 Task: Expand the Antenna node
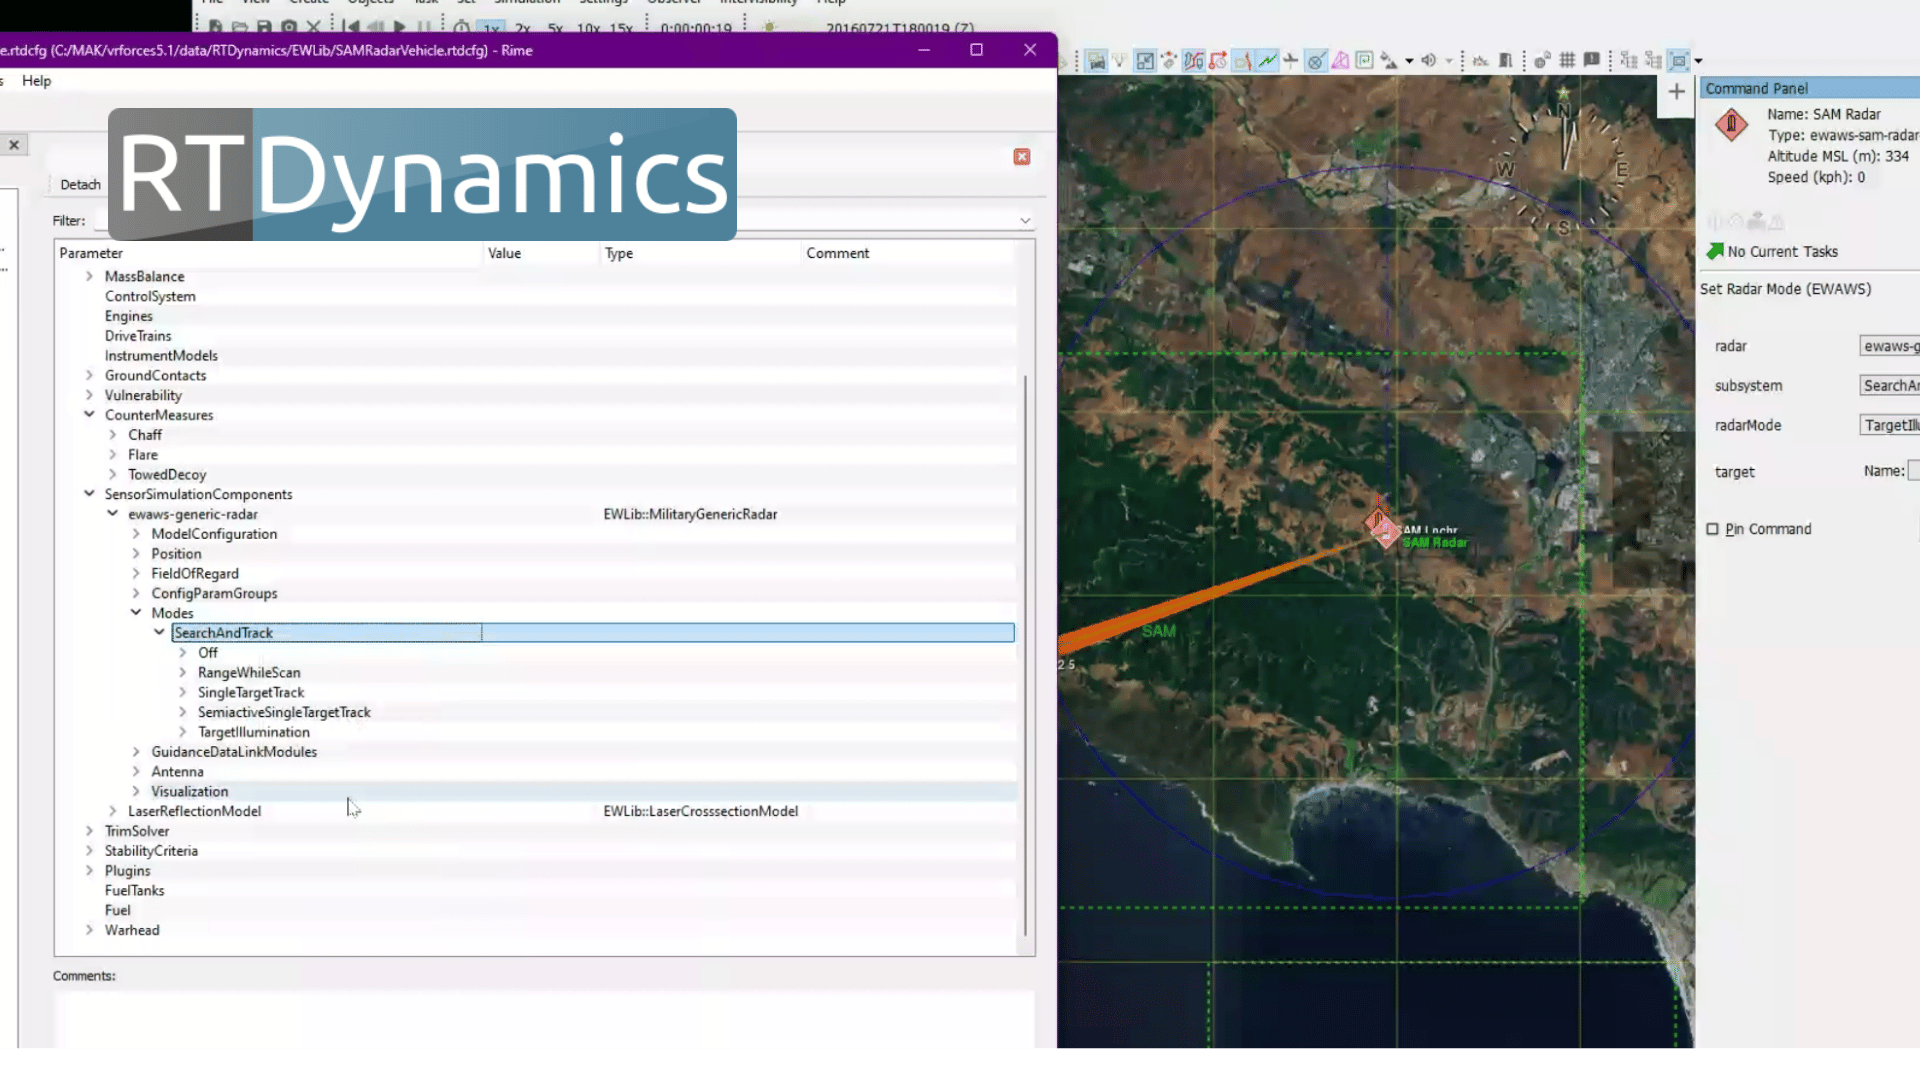[136, 771]
